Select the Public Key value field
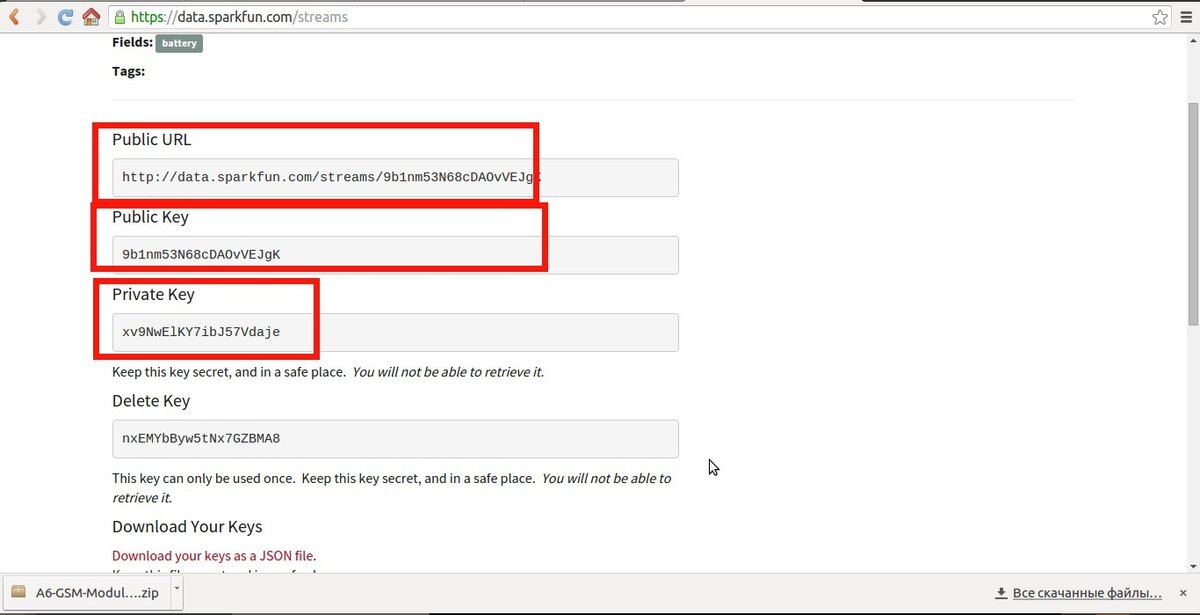Image resolution: width=1200 pixels, height=615 pixels. coord(395,255)
